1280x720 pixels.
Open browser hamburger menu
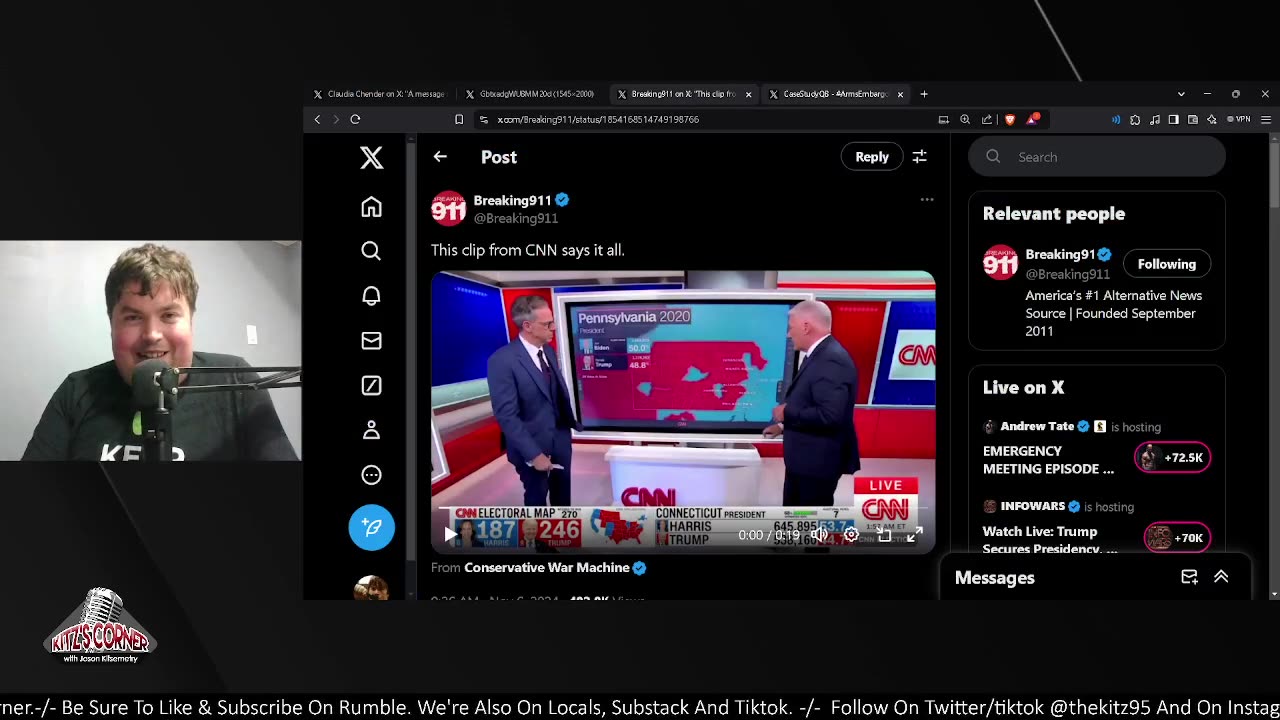click(1265, 119)
